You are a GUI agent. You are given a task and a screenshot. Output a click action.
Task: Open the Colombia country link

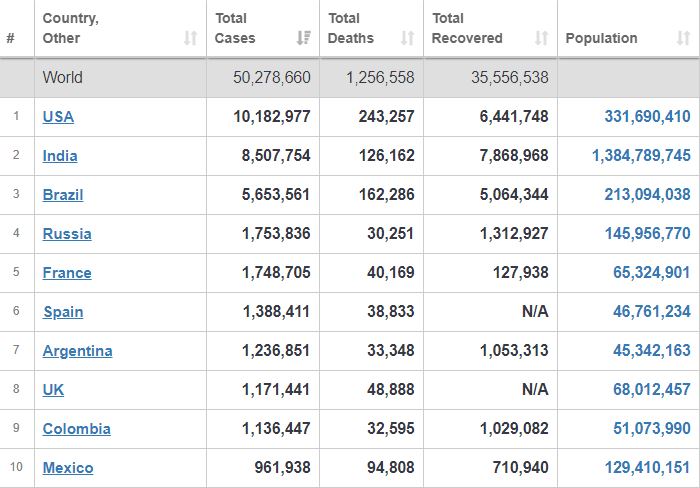click(x=77, y=429)
